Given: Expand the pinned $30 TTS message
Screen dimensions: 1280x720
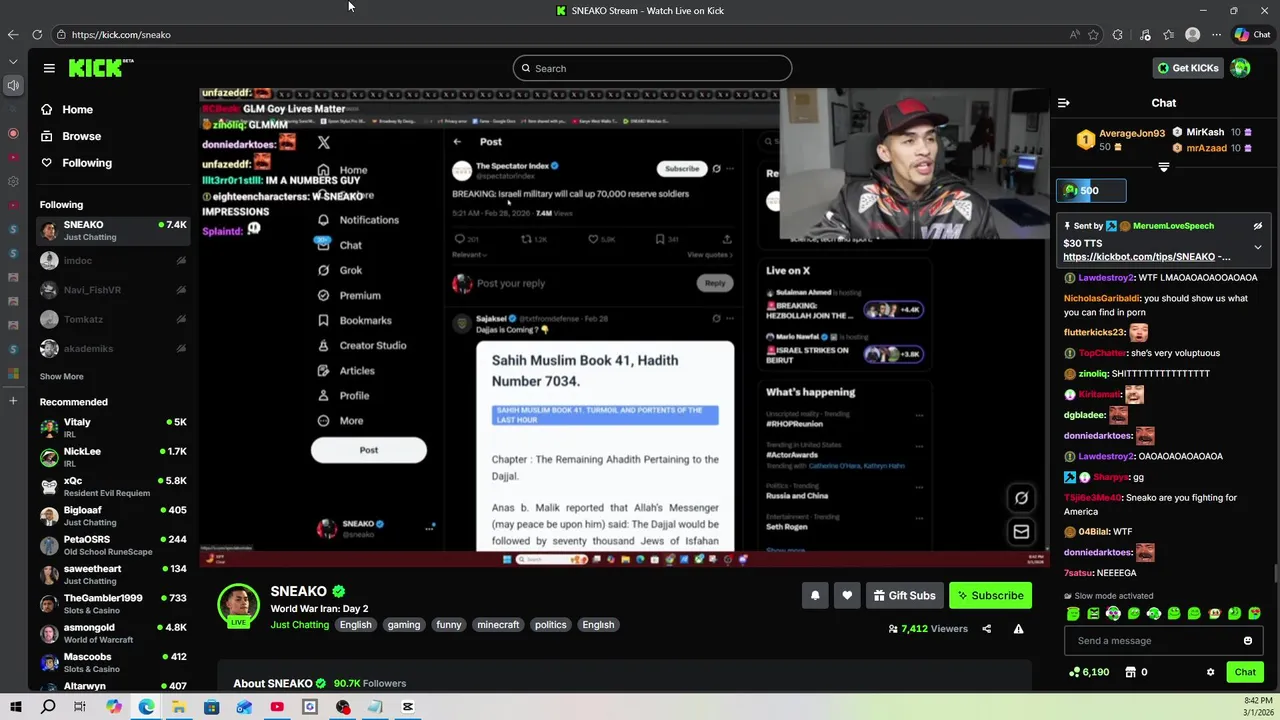Looking at the screenshot, I should coord(1258,246).
